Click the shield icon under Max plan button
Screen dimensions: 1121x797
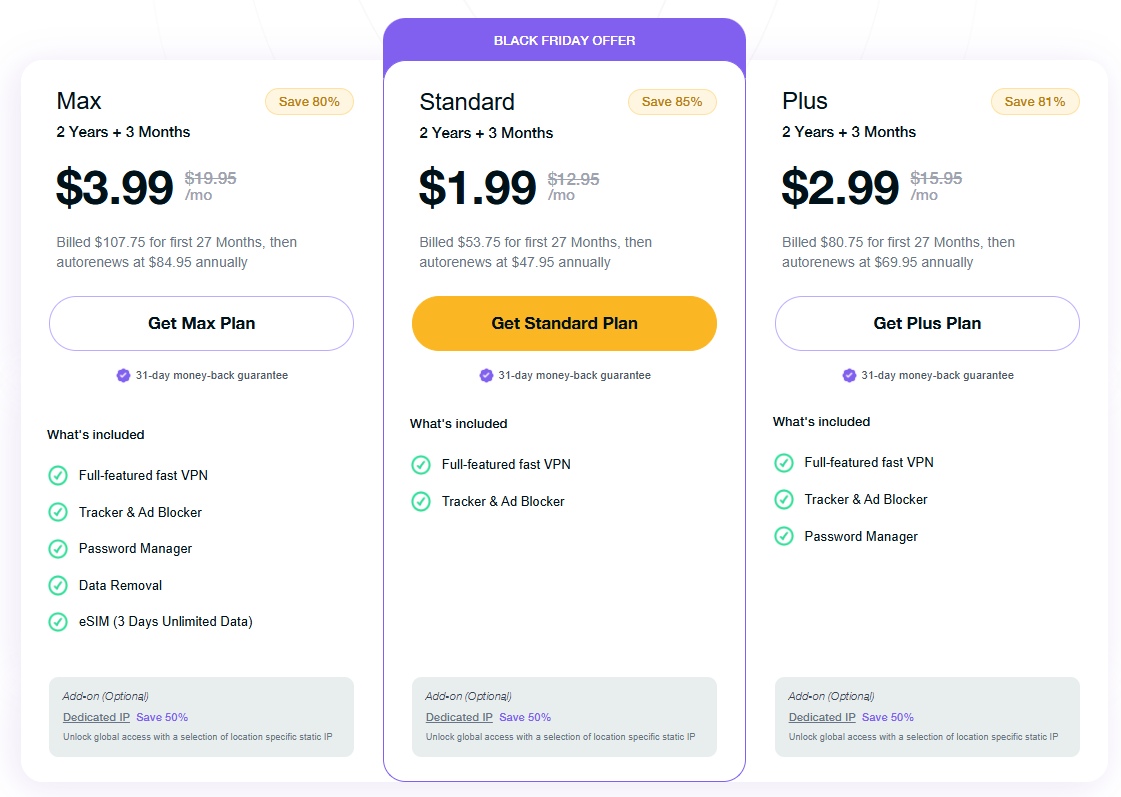(123, 376)
